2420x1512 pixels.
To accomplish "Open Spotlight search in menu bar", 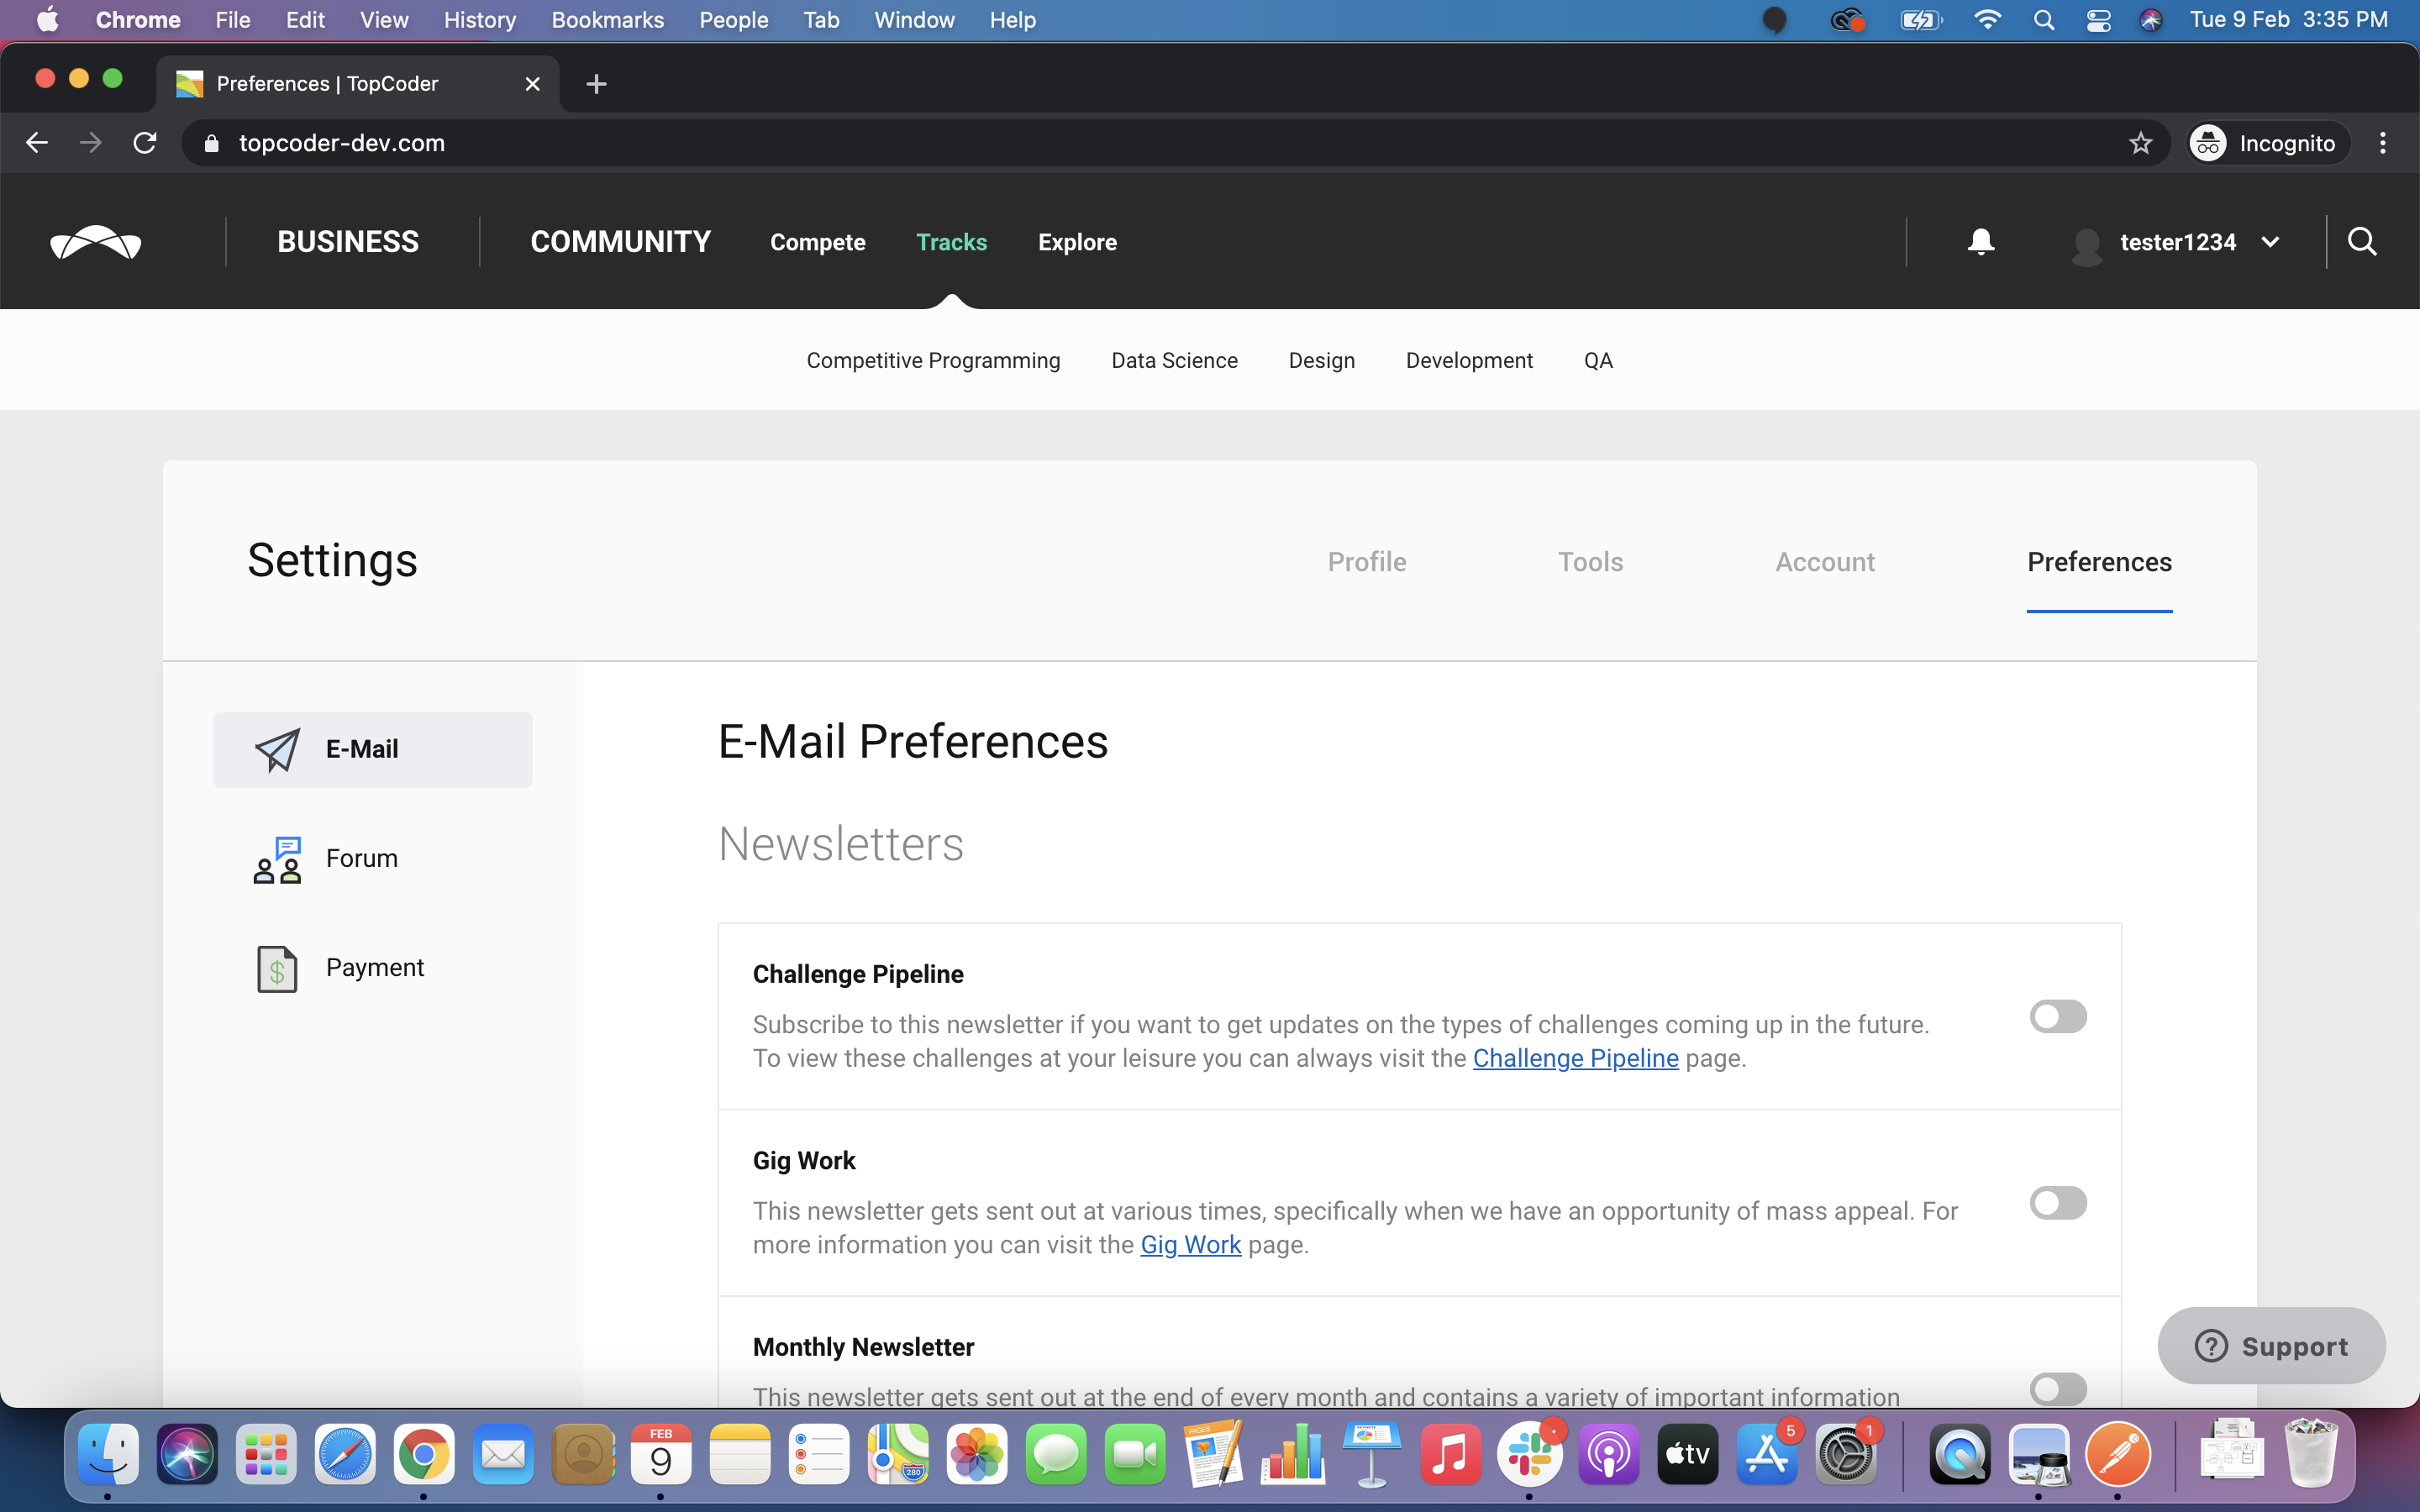I will point(2044,20).
